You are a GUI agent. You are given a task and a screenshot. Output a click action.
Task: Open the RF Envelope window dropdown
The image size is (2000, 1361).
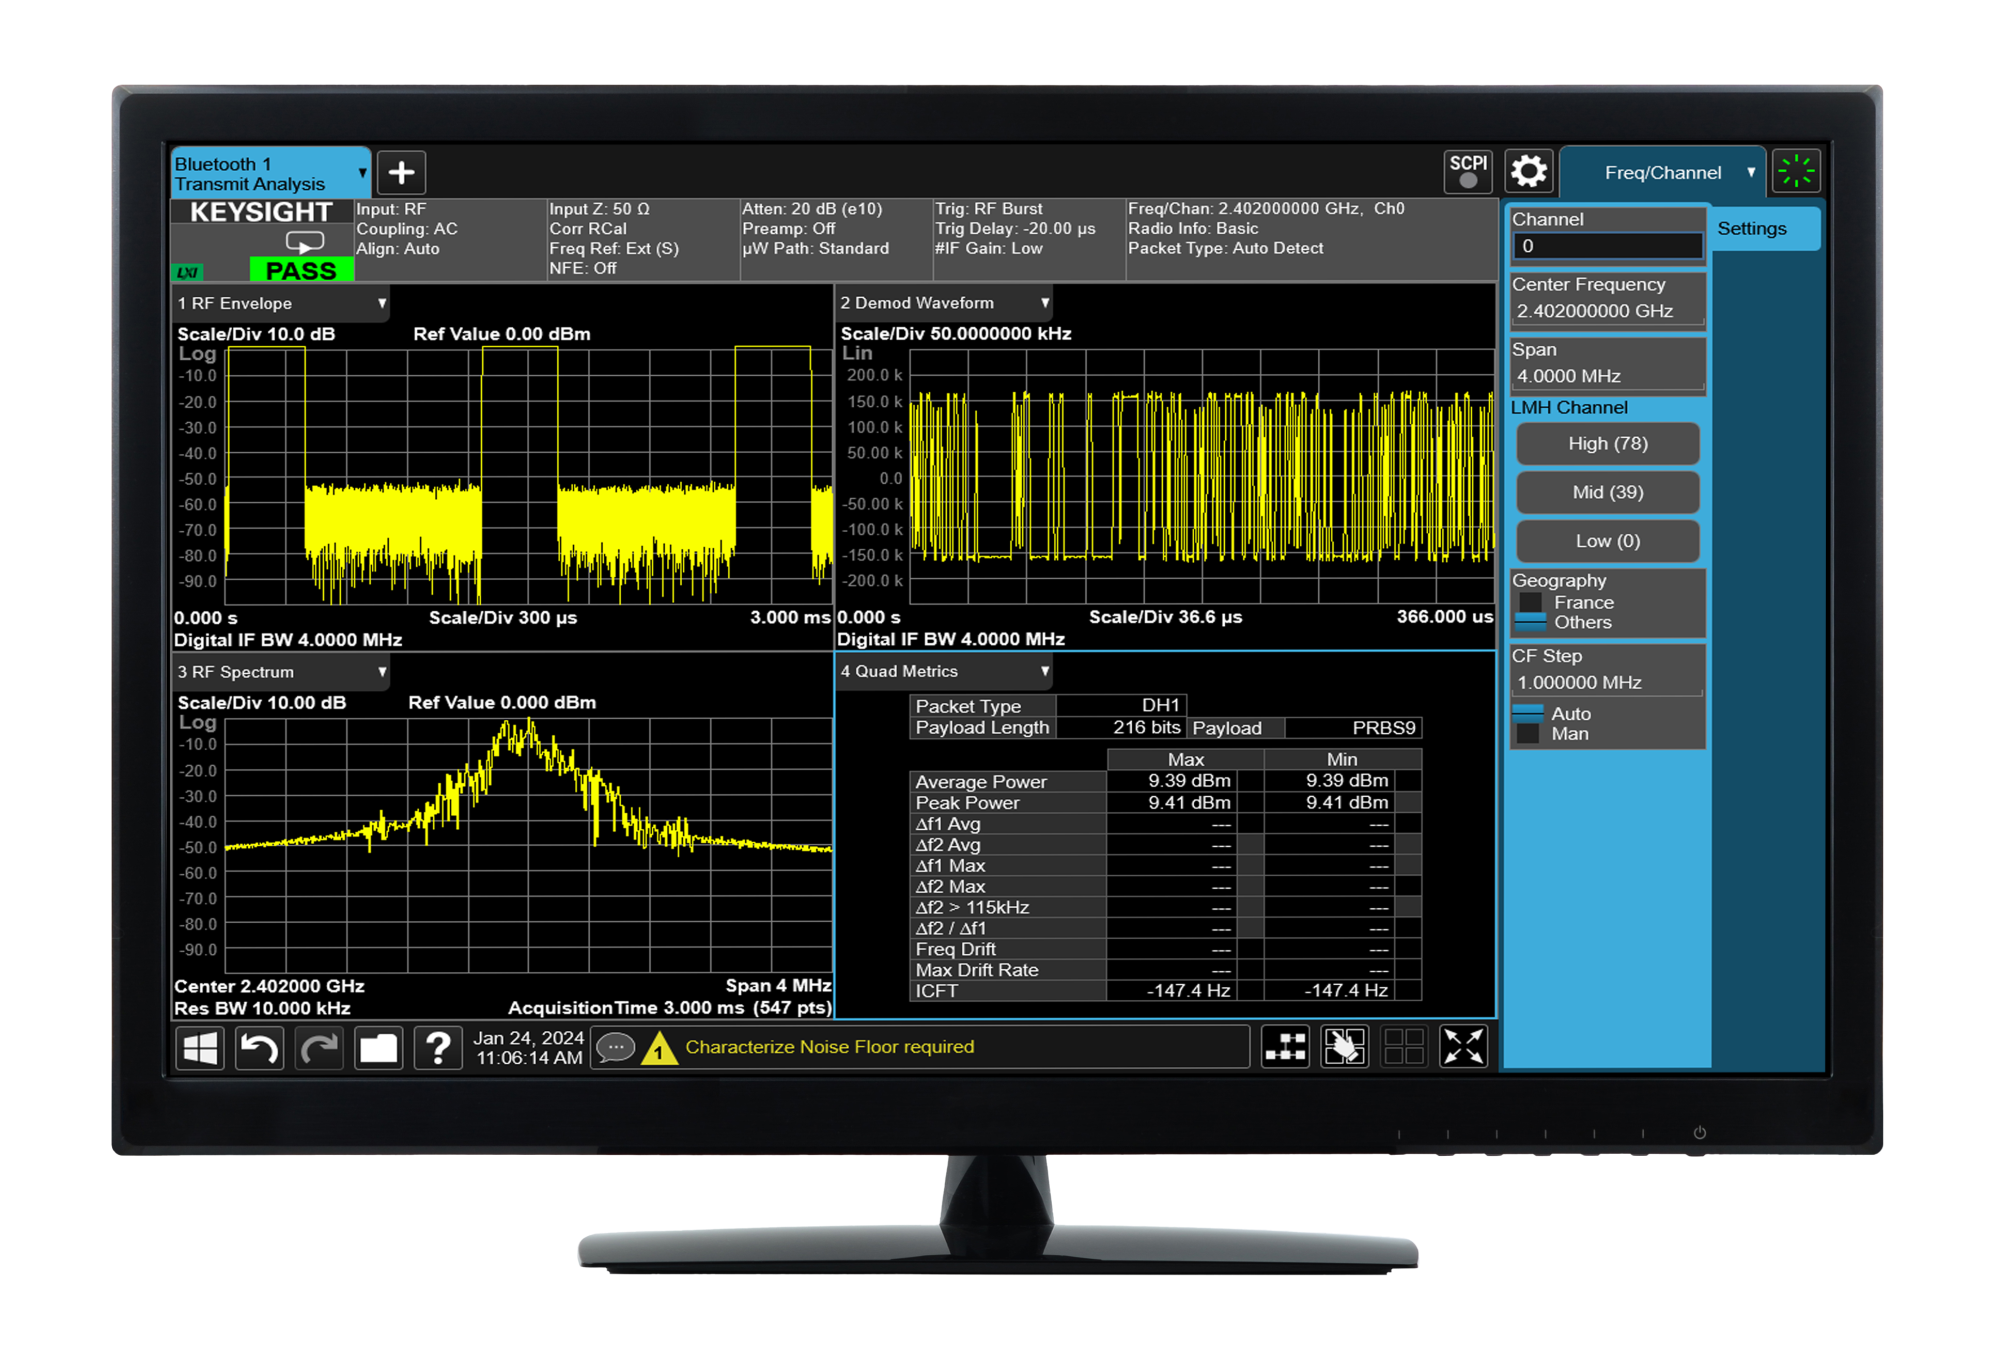pyautogui.click(x=381, y=303)
